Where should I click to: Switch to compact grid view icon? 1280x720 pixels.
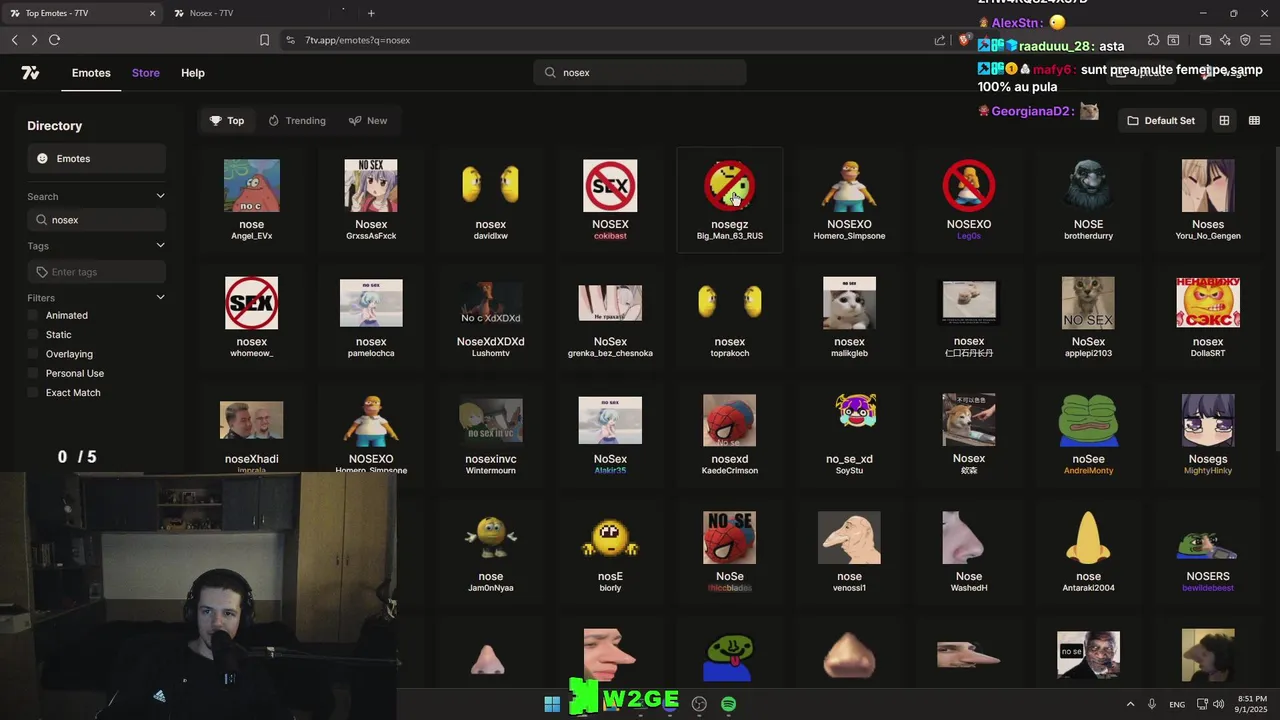pos(1254,120)
